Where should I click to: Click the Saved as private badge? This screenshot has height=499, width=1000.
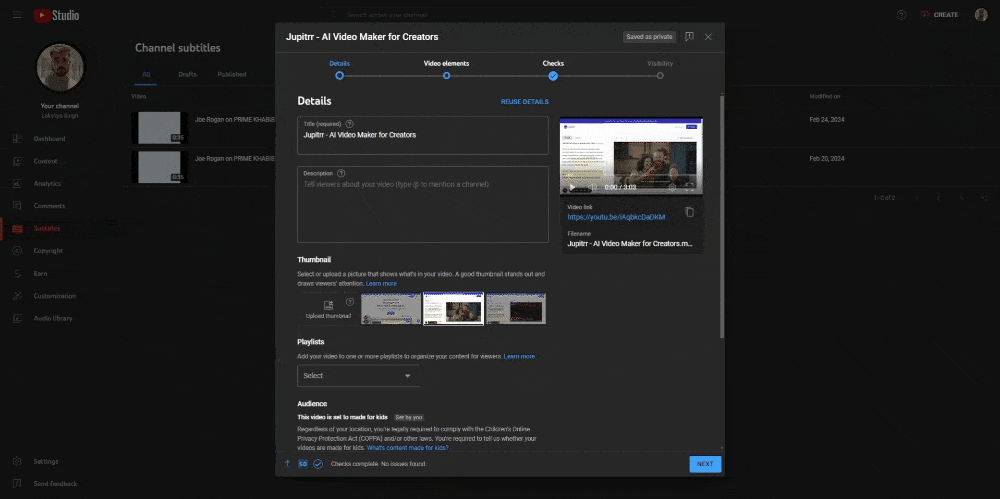click(x=649, y=36)
